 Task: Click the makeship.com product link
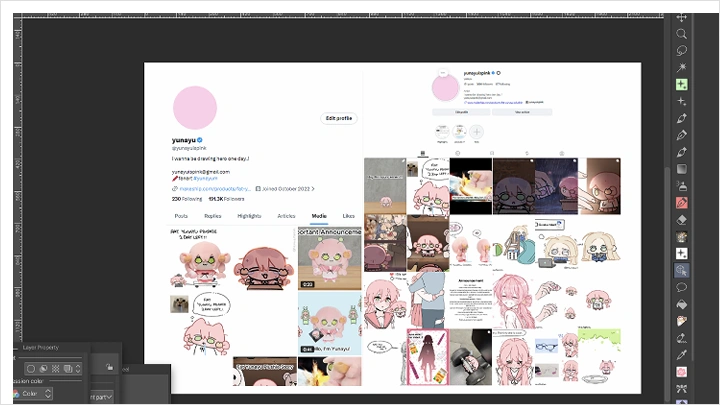[x=215, y=189]
